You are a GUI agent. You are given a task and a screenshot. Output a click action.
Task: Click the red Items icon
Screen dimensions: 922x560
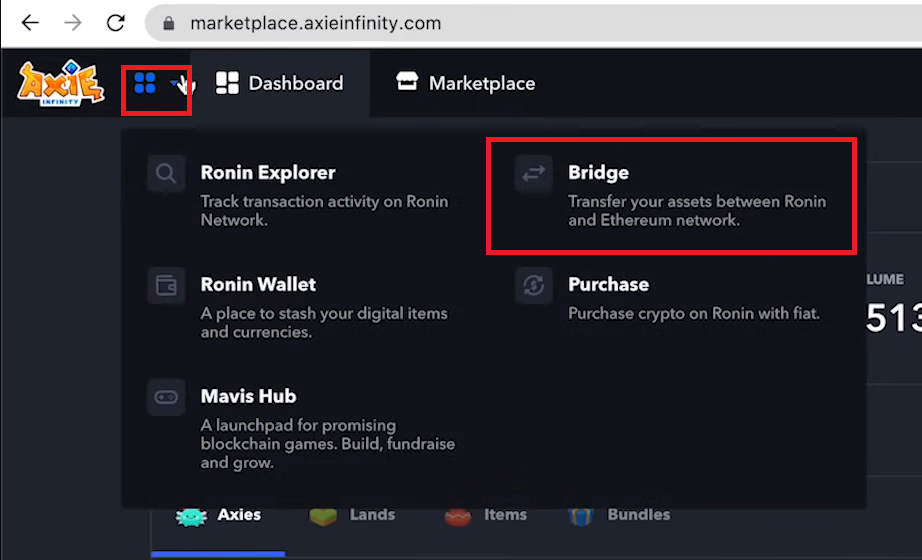[x=457, y=516]
